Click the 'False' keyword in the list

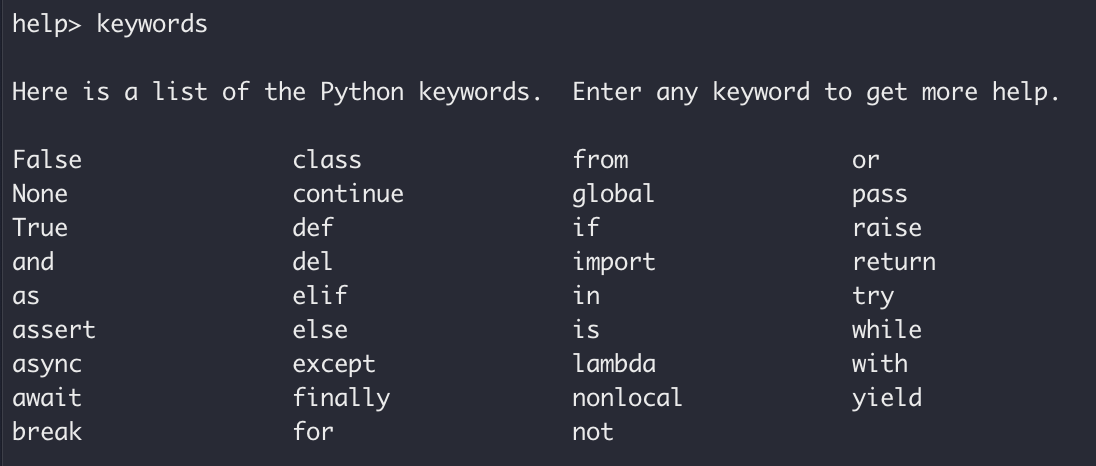(47, 160)
